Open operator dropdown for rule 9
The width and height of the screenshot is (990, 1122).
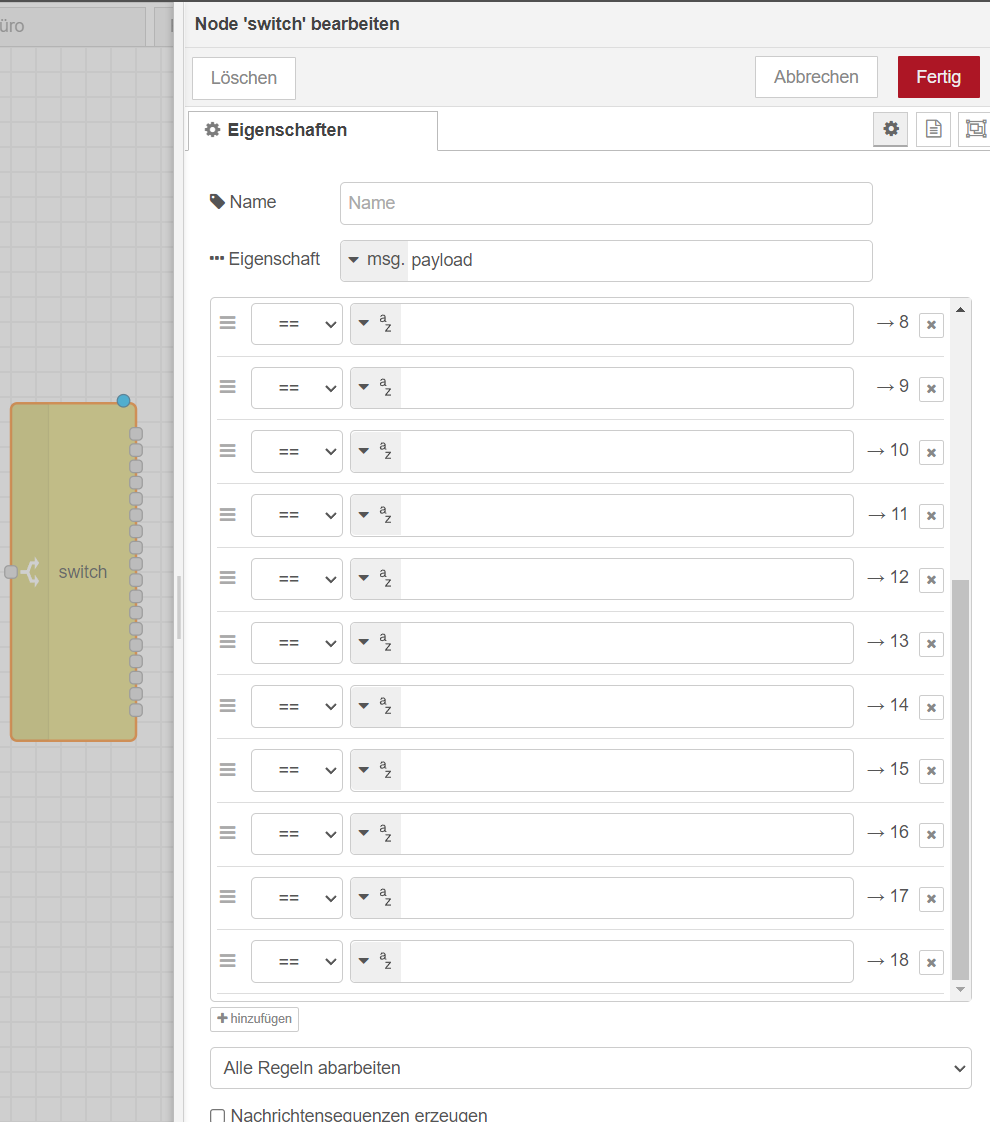tap(297, 388)
